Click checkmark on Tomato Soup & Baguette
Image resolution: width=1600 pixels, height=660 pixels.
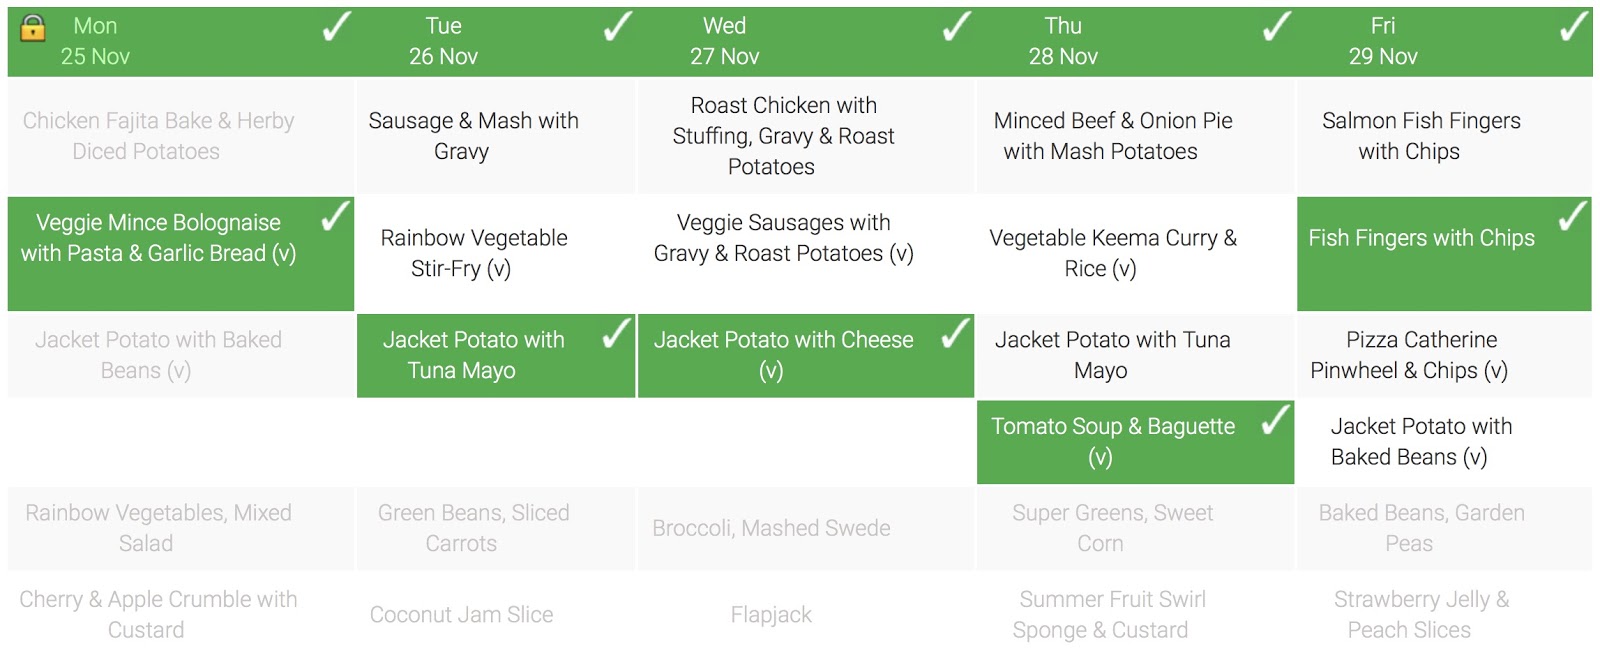tap(1275, 421)
